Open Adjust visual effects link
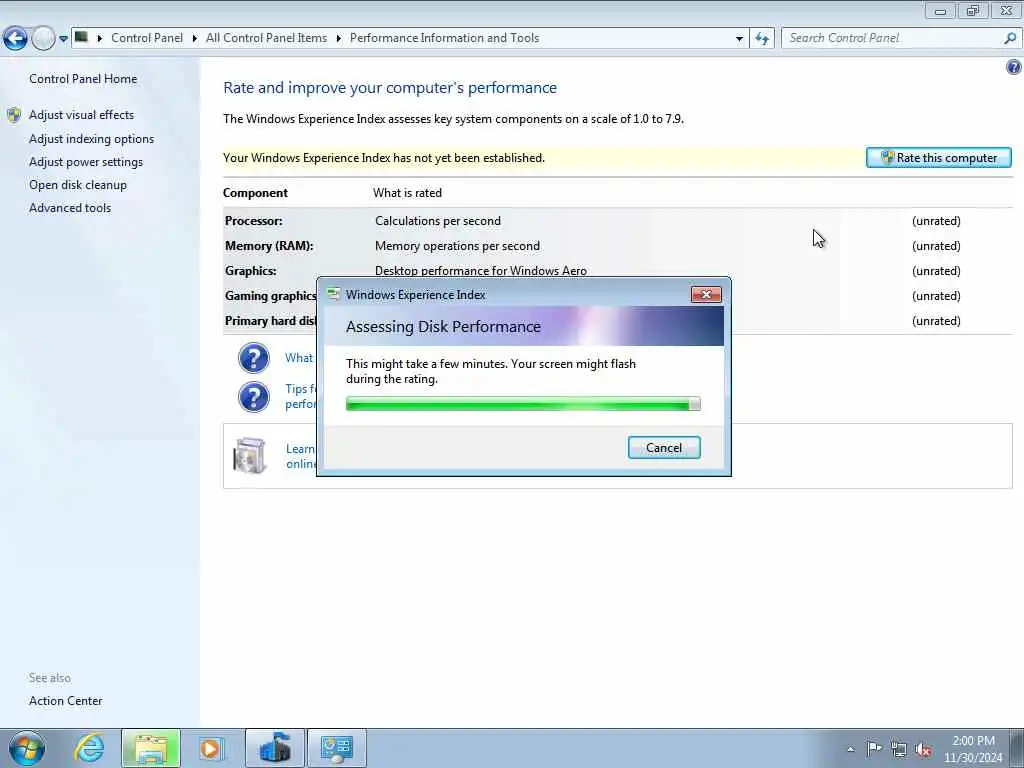The height and width of the screenshot is (768, 1024). [81, 114]
